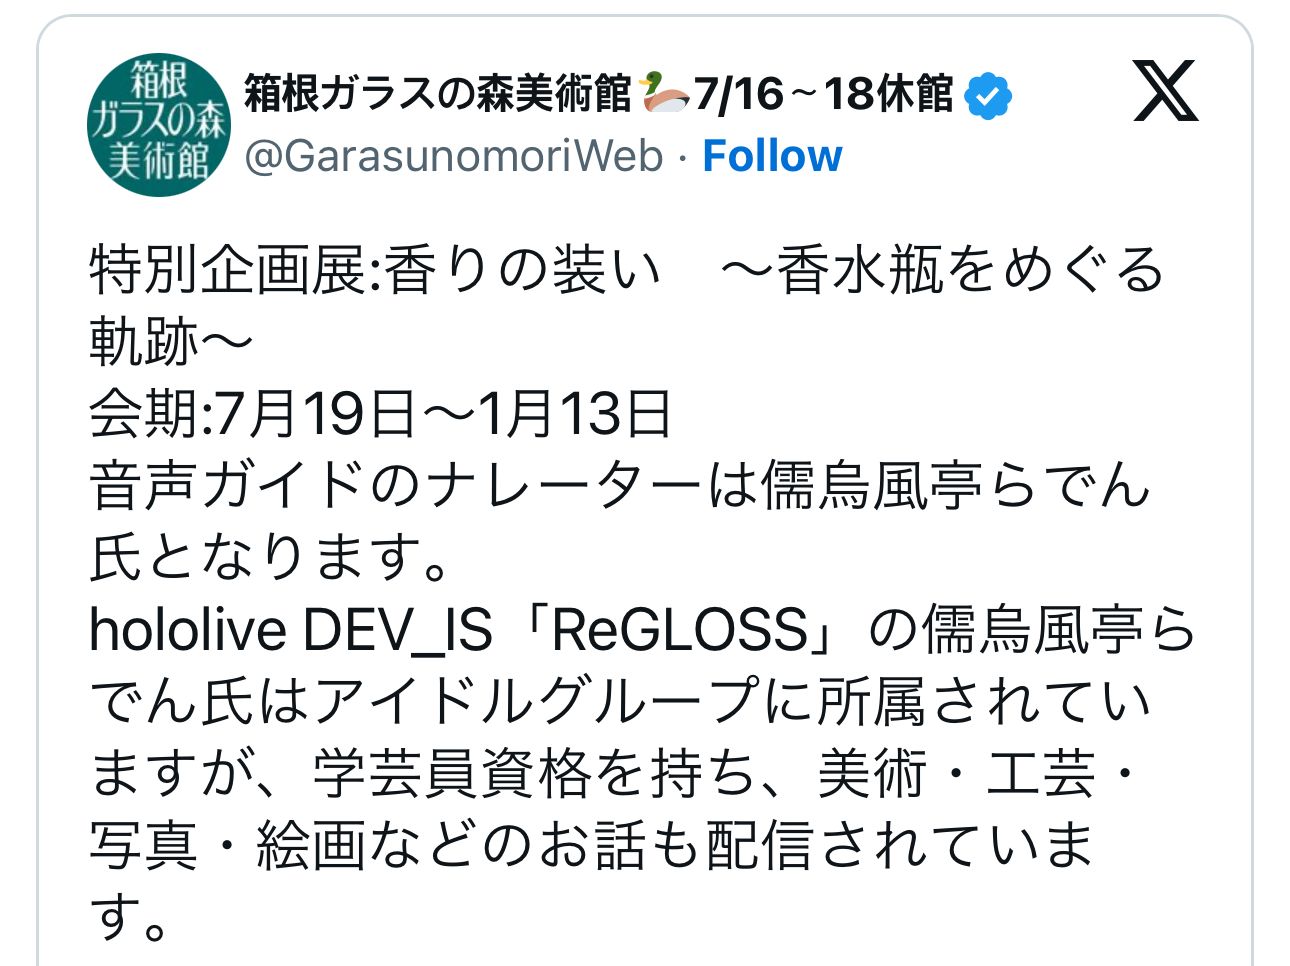Open the @GarasunomoriWeb handle link

[454, 156]
